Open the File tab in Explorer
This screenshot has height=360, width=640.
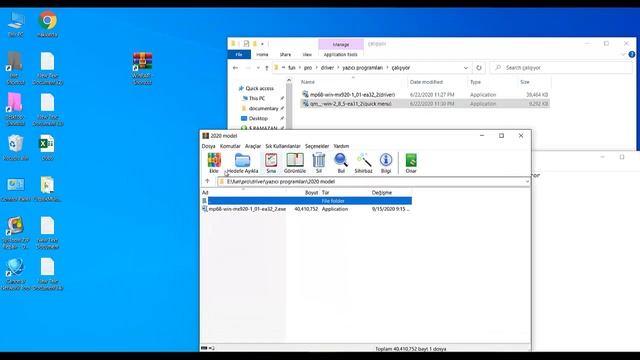(x=239, y=54)
